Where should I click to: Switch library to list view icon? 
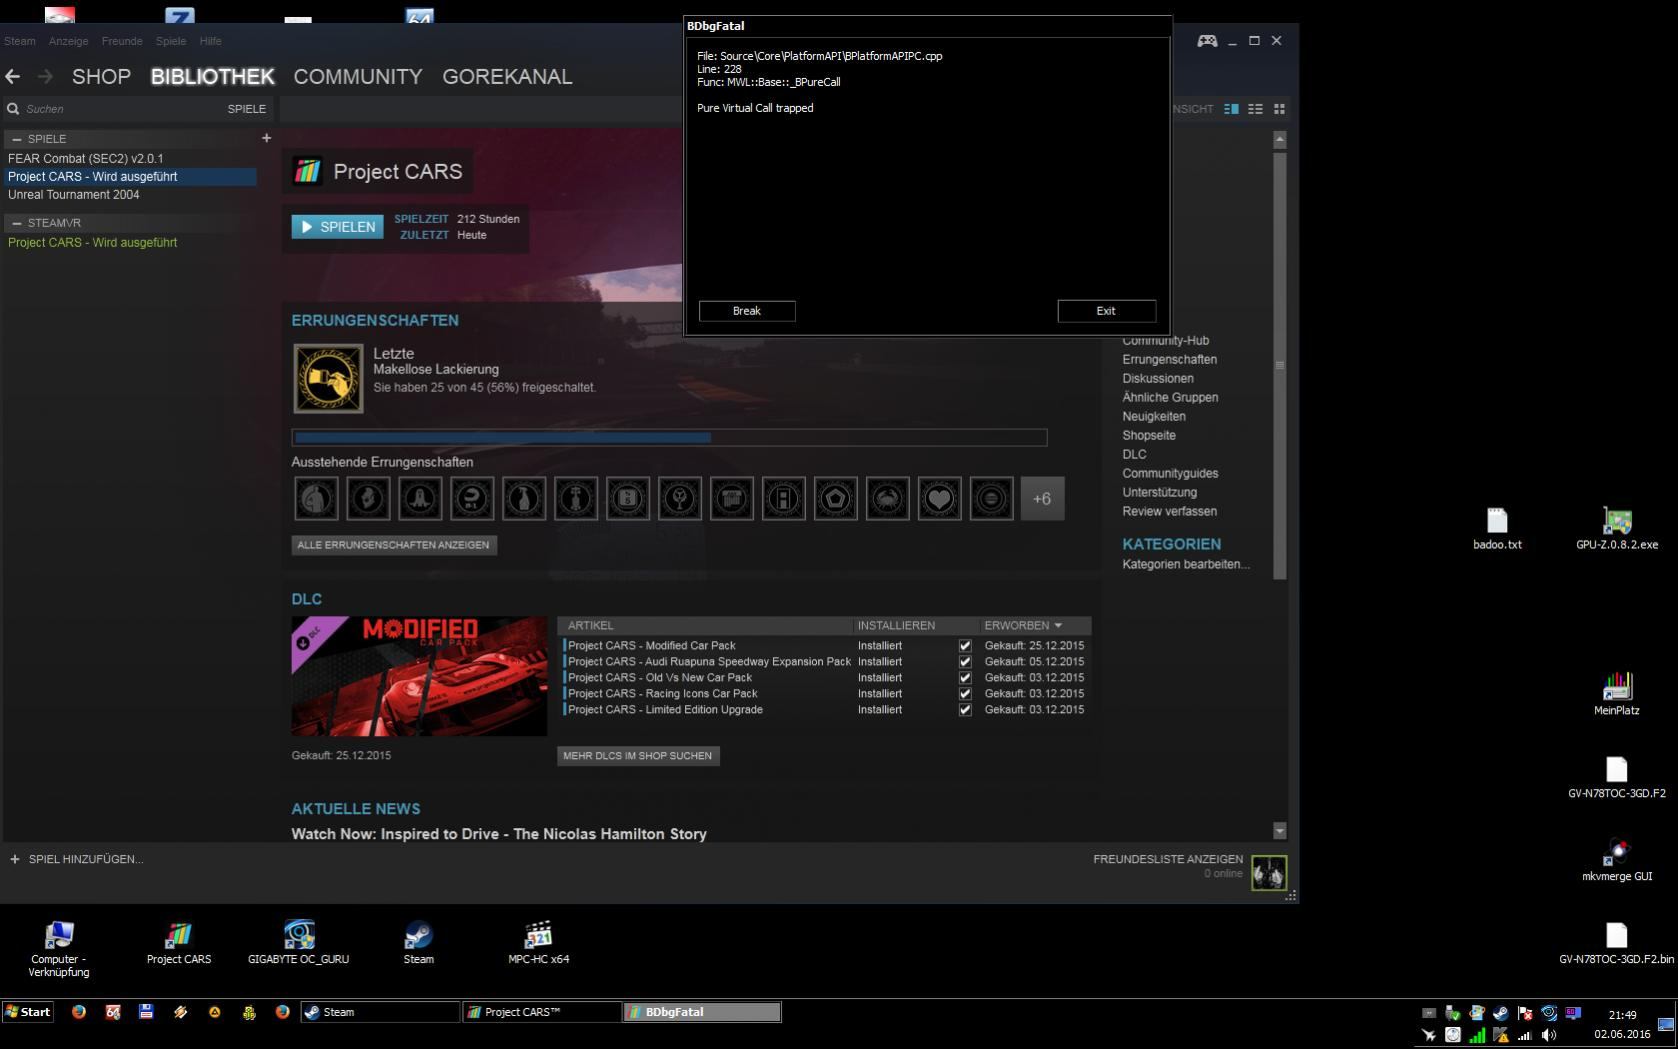[x=1255, y=109]
